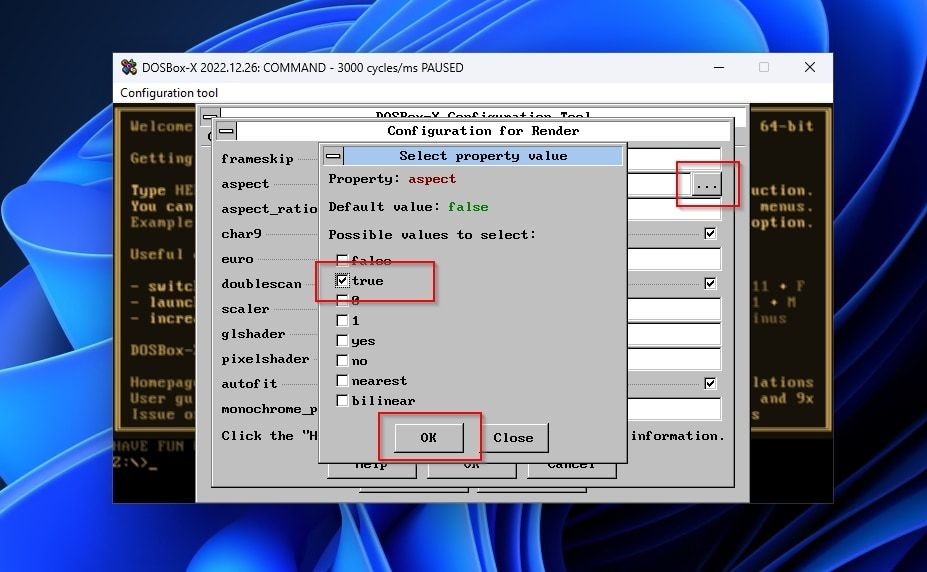Click OK in Select property value dialog
The width and height of the screenshot is (927, 572).
click(x=429, y=438)
